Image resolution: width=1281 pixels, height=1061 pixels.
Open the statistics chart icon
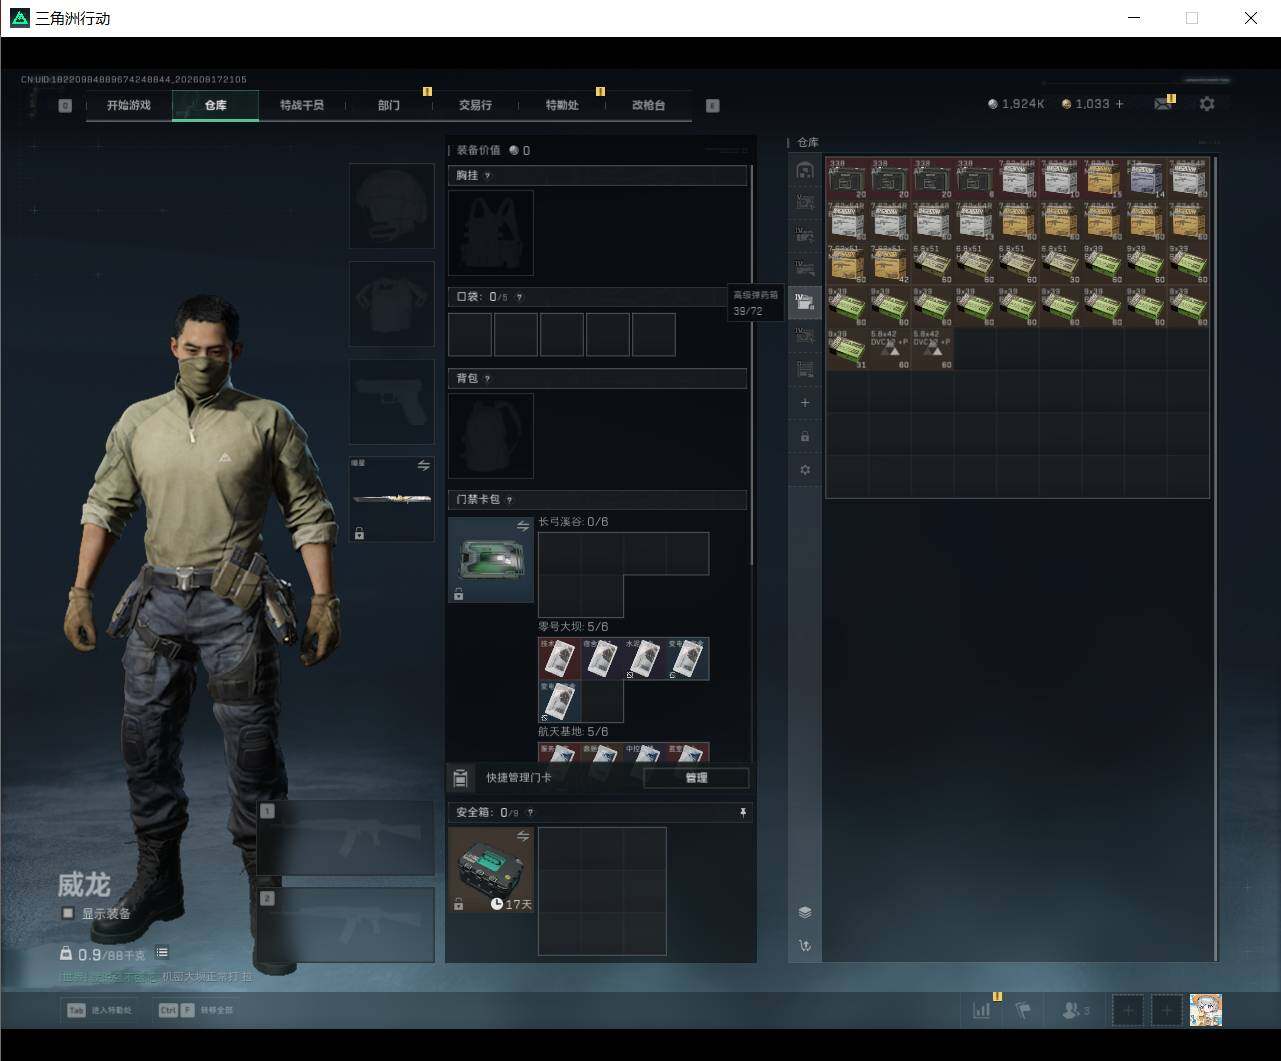click(x=982, y=1010)
